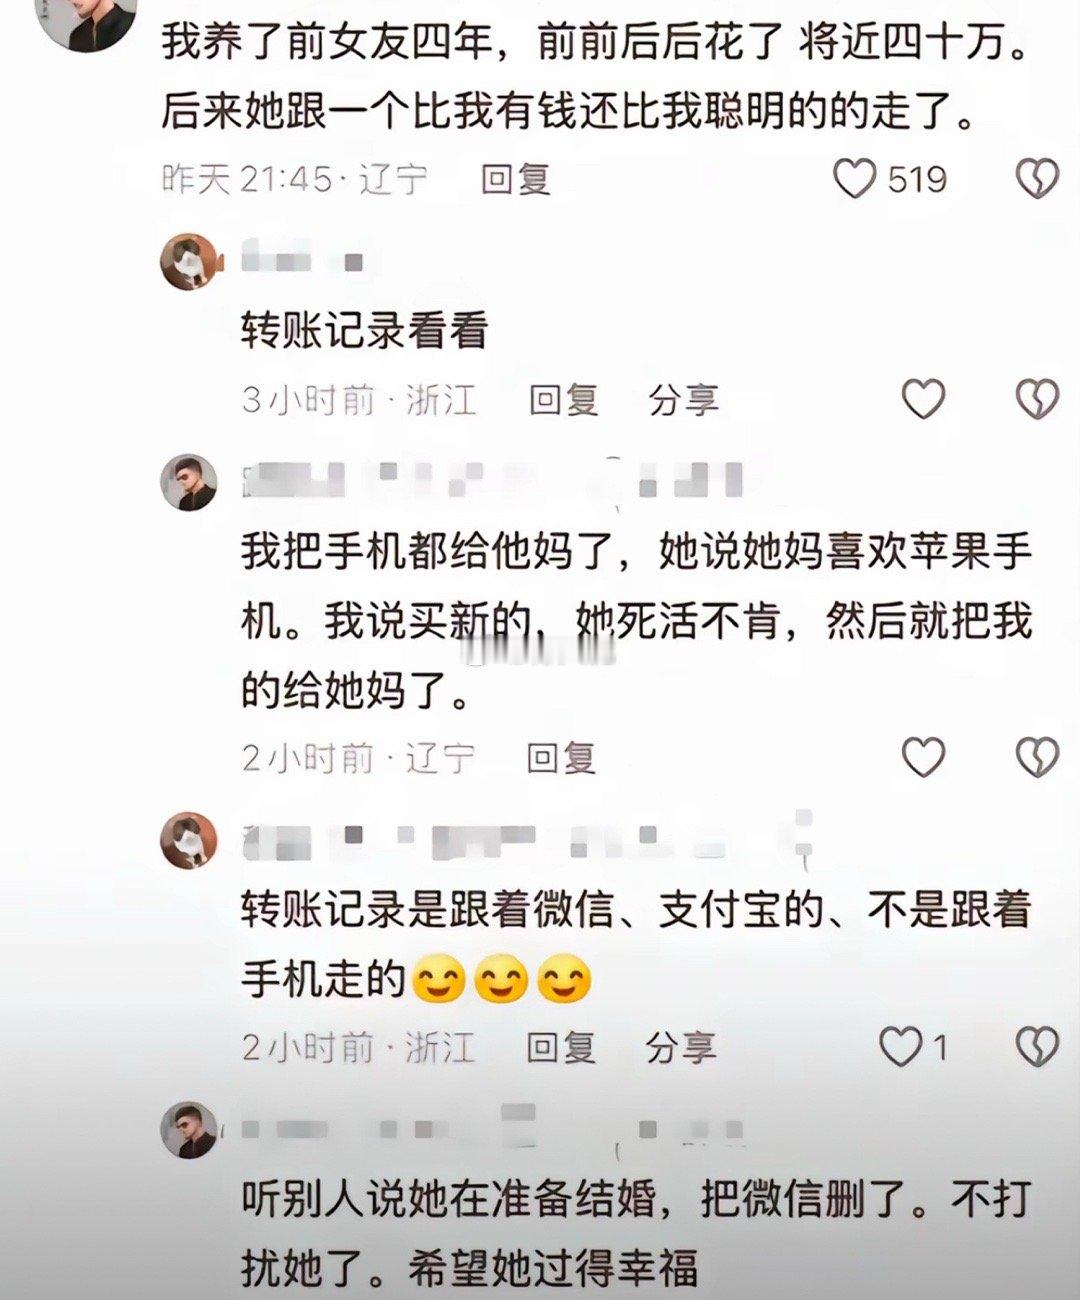
Task: Reply to the 2小时前 辽宁 comment
Action: coord(562,758)
